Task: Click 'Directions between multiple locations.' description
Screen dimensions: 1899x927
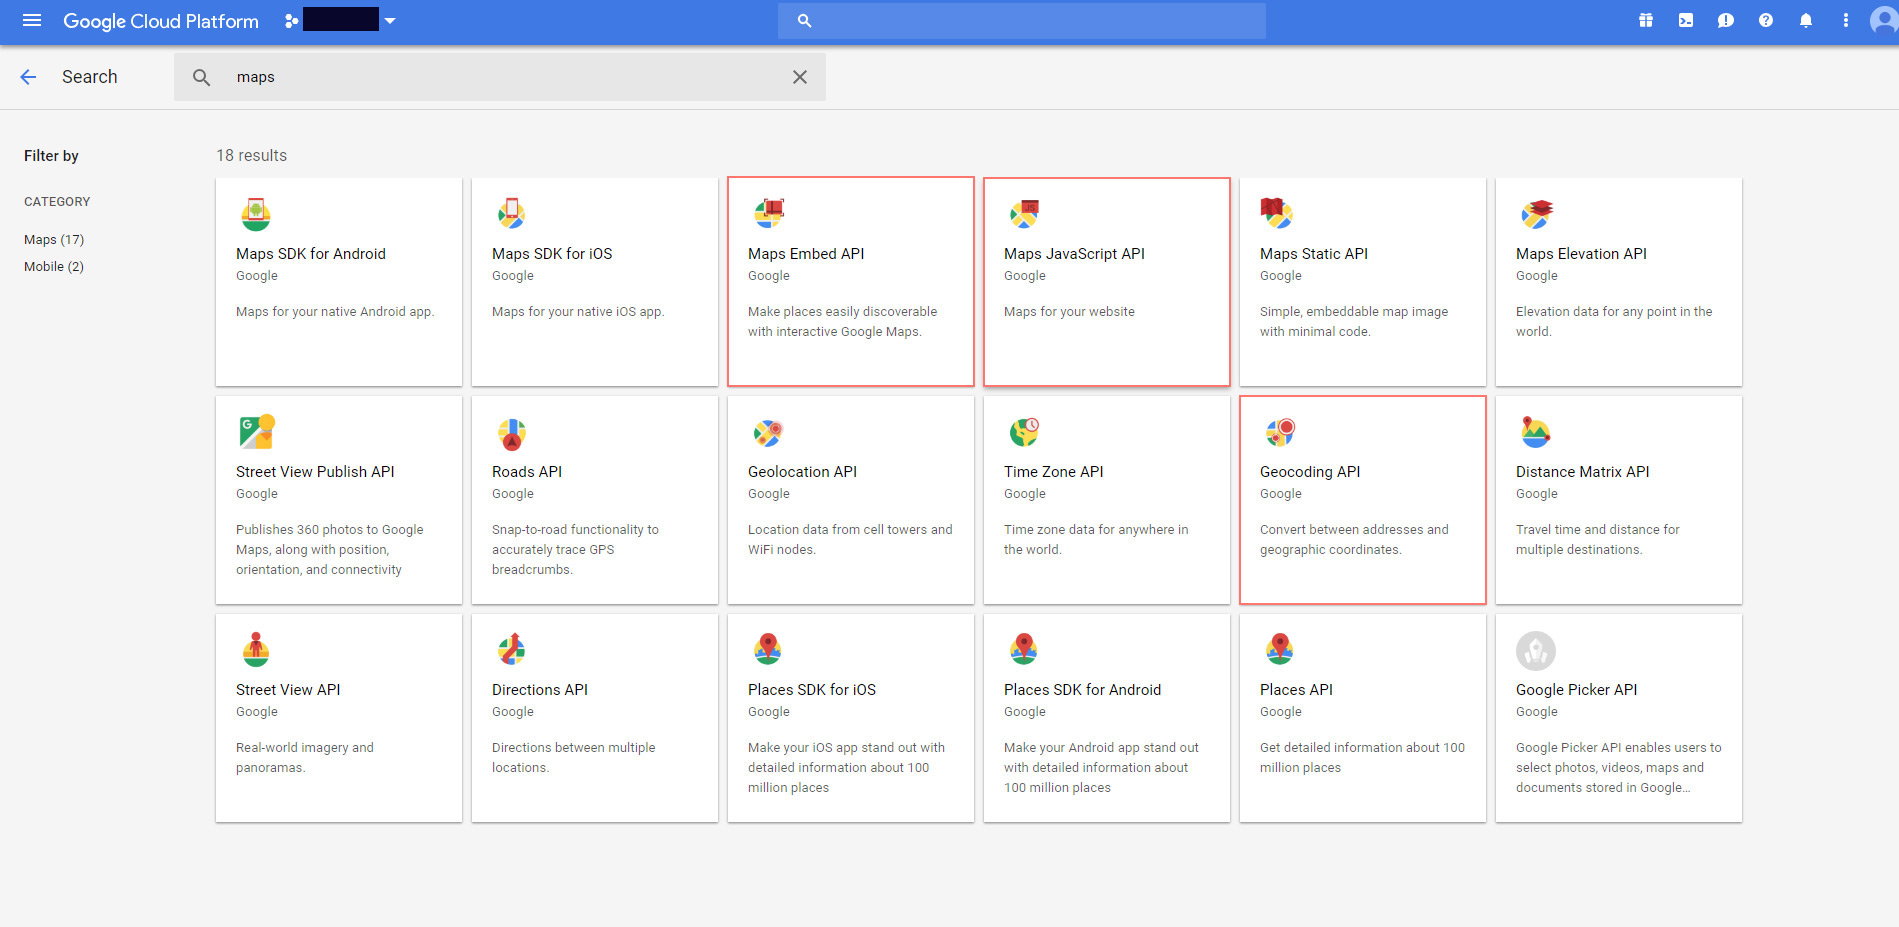Action: tap(573, 758)
